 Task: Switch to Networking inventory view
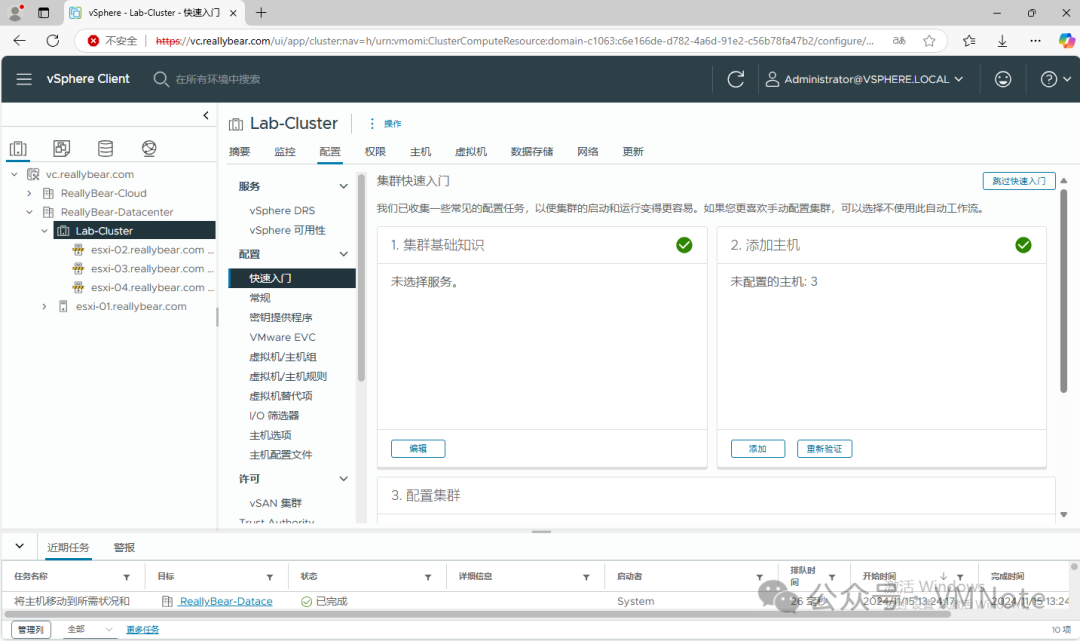coord(149,148)
